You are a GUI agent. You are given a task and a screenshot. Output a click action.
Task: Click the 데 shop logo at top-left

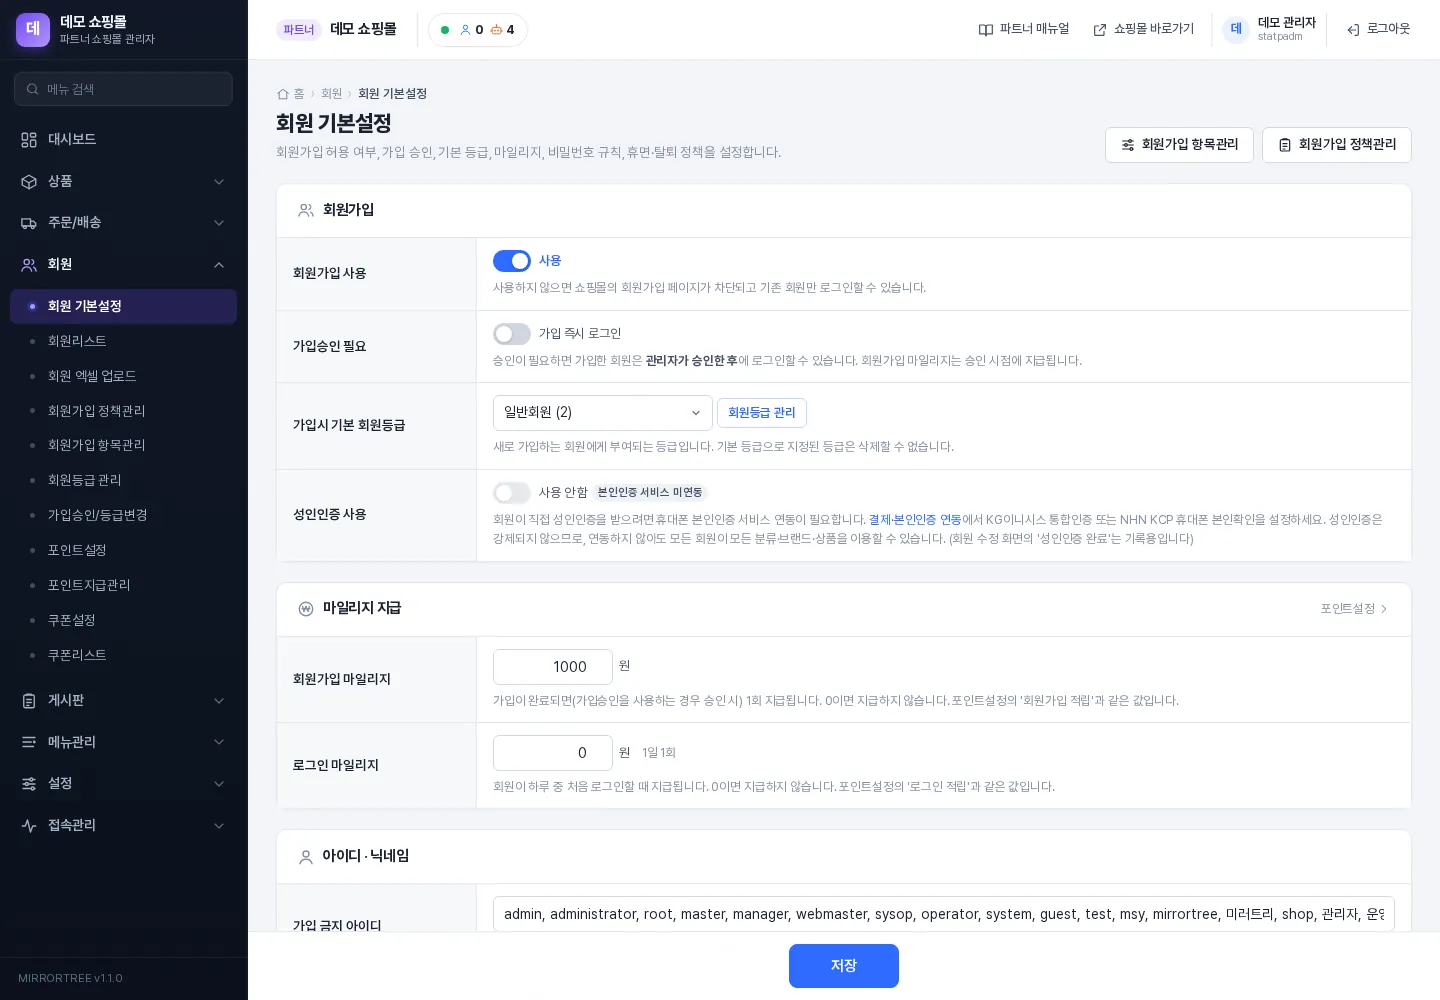tap(33, 30)
